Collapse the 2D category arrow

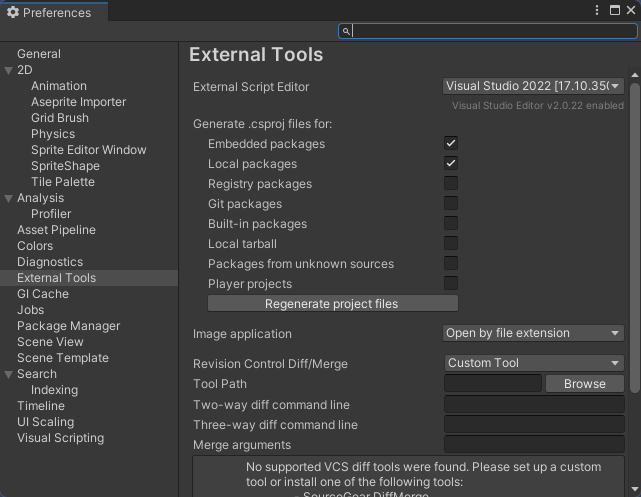click(8, 70)
